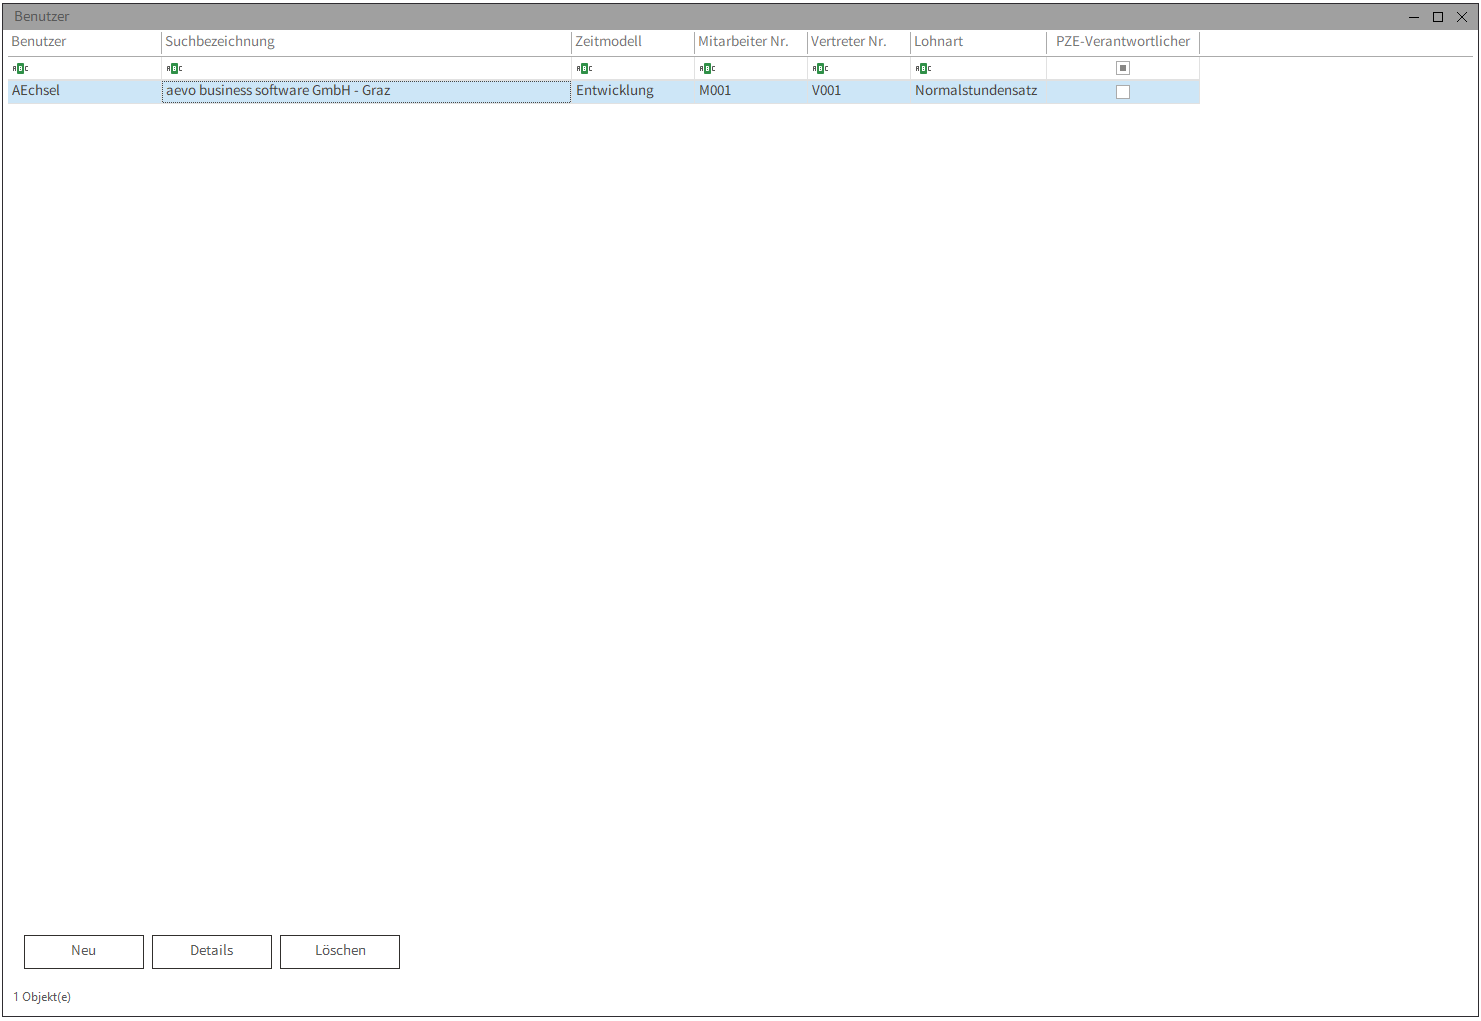
Task: Click the filter icon under Benutzer column
Action: point(20,69)
